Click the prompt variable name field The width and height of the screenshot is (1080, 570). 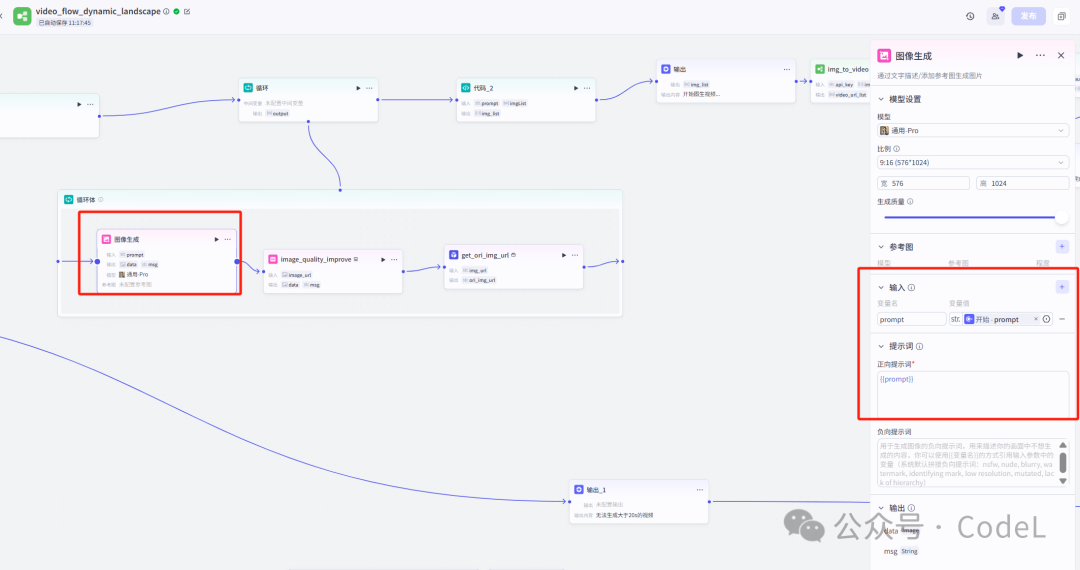pyautogui.click(x=911, y=319)
